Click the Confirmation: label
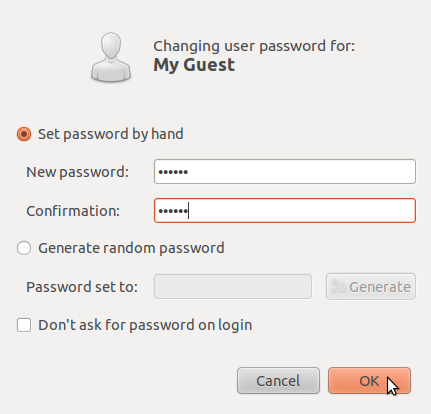 pos(73,211)
